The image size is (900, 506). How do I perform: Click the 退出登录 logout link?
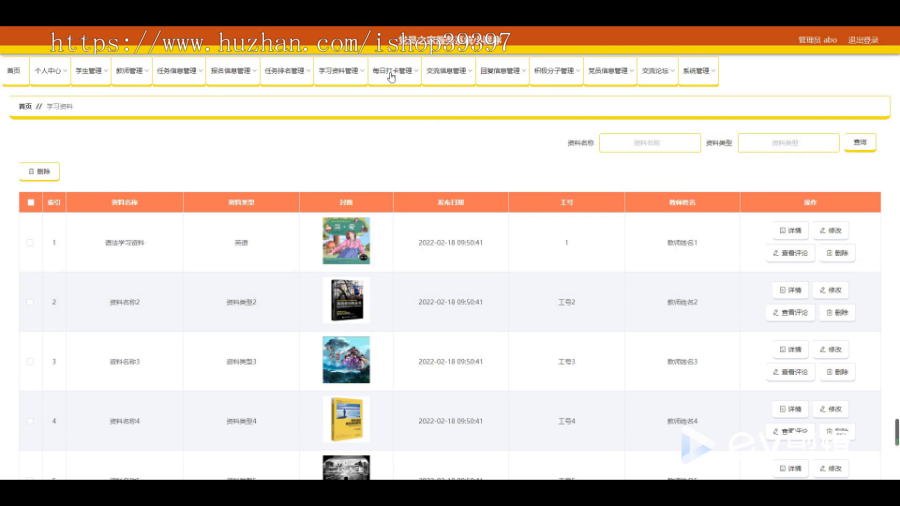click(863, 40)
